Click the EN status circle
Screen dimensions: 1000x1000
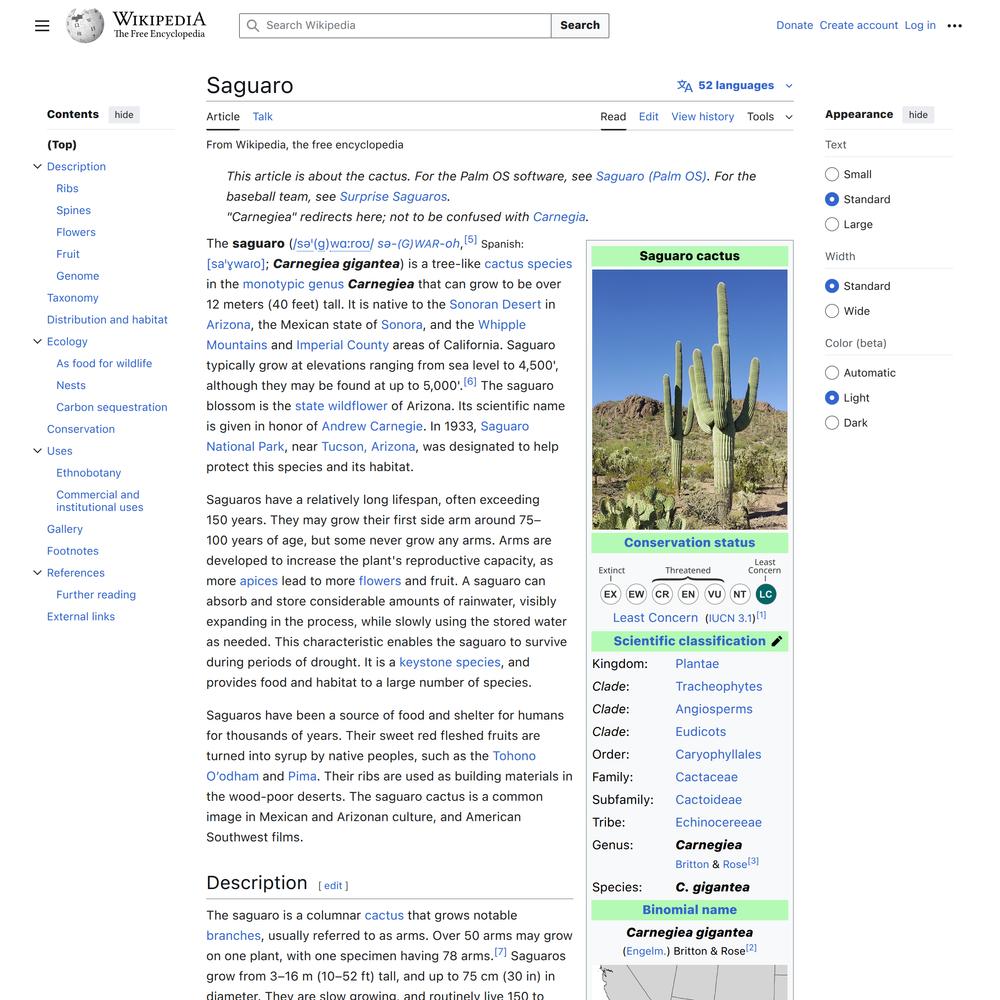[x=688, y=594]
